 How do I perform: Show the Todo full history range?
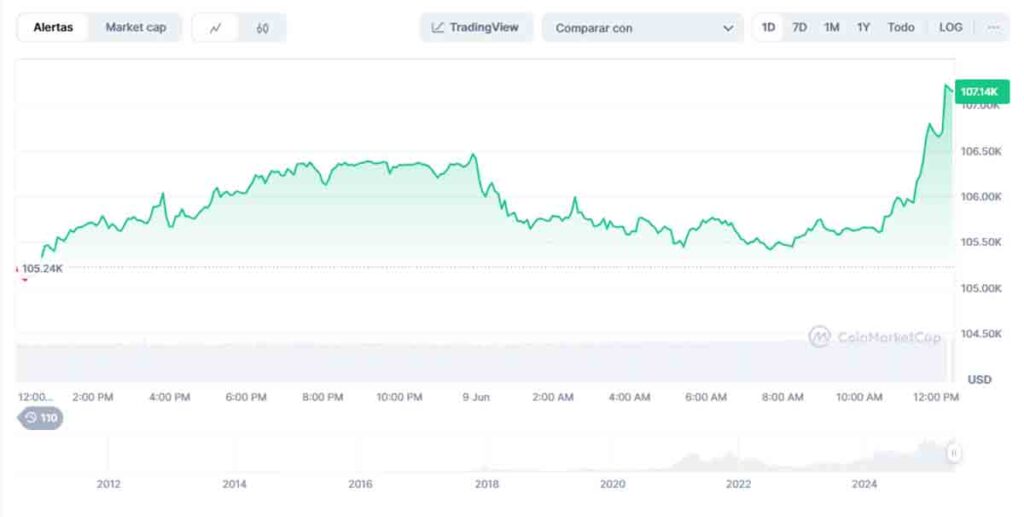click(901, 28)
